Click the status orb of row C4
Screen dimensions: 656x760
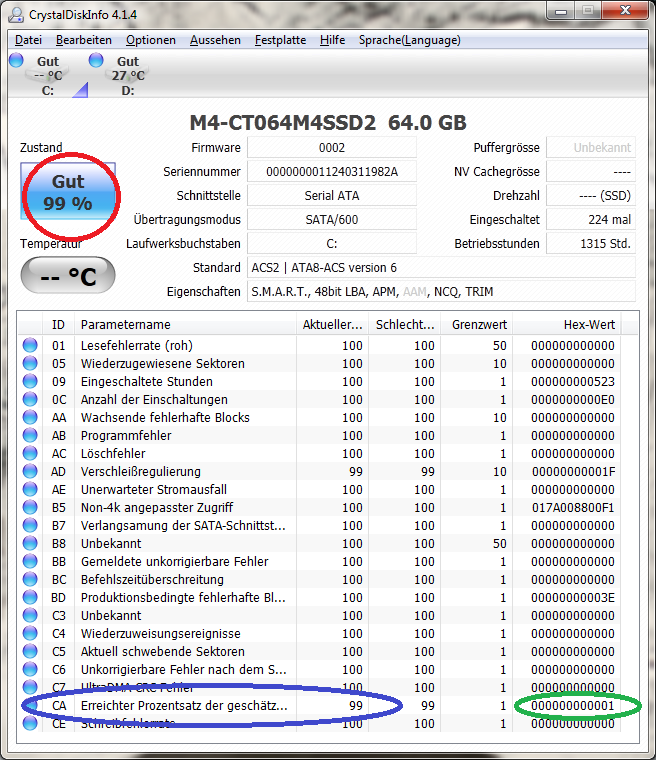click(x=30, y=633)
